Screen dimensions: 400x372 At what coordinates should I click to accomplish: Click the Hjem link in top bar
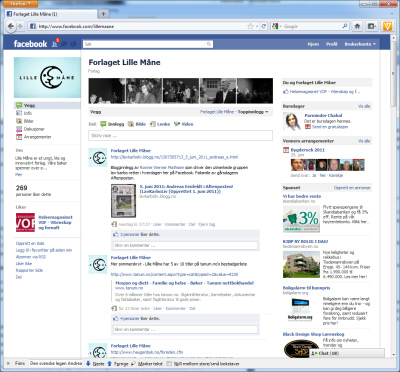click(x=313, y=44)
